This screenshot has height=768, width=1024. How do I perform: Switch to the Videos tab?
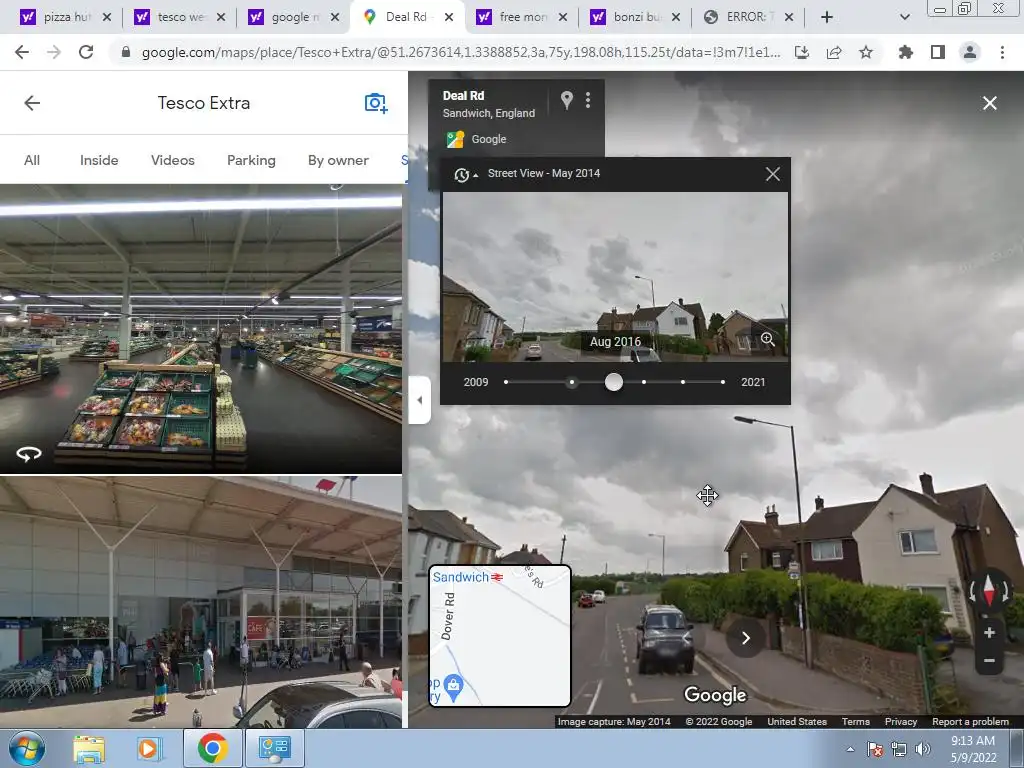pos(173,161)
